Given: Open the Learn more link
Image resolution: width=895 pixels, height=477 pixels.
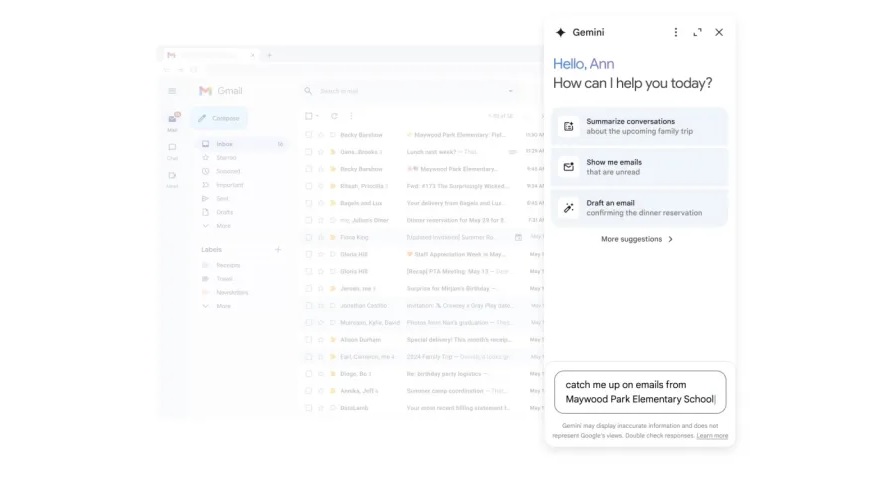Looking at the screenshot, I should [x=712, y=436].
